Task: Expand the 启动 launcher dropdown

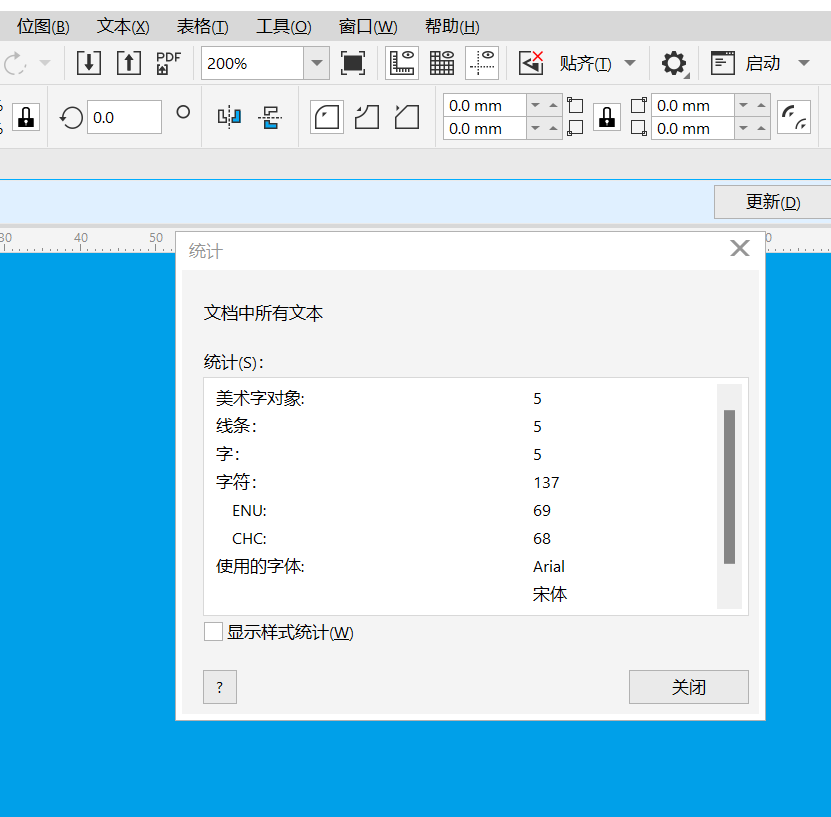Action: pos(805,62)
